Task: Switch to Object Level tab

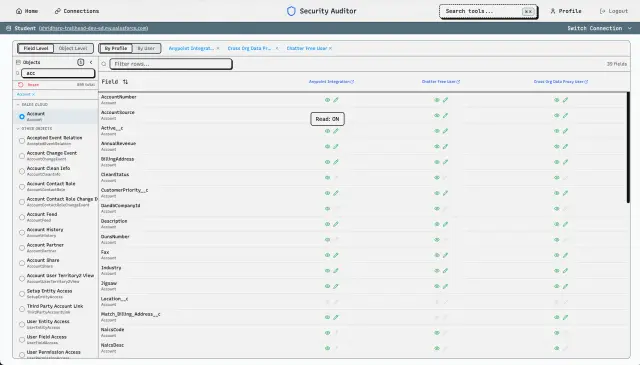Action: pos(73,48)
